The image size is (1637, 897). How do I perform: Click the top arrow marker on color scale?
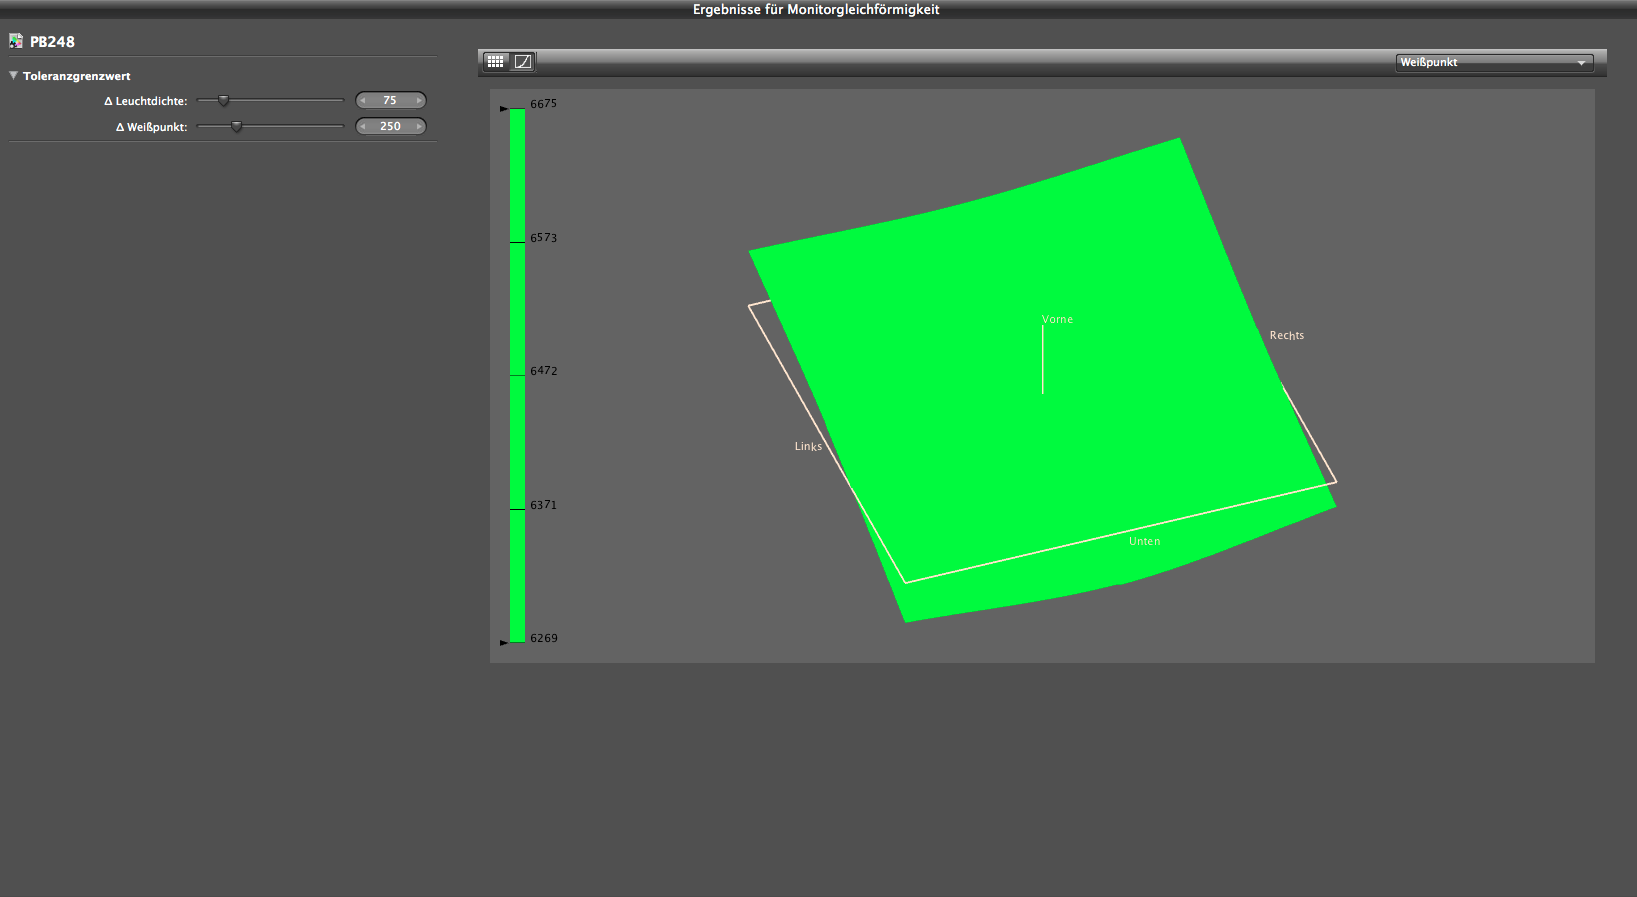[x=504, y=108]
